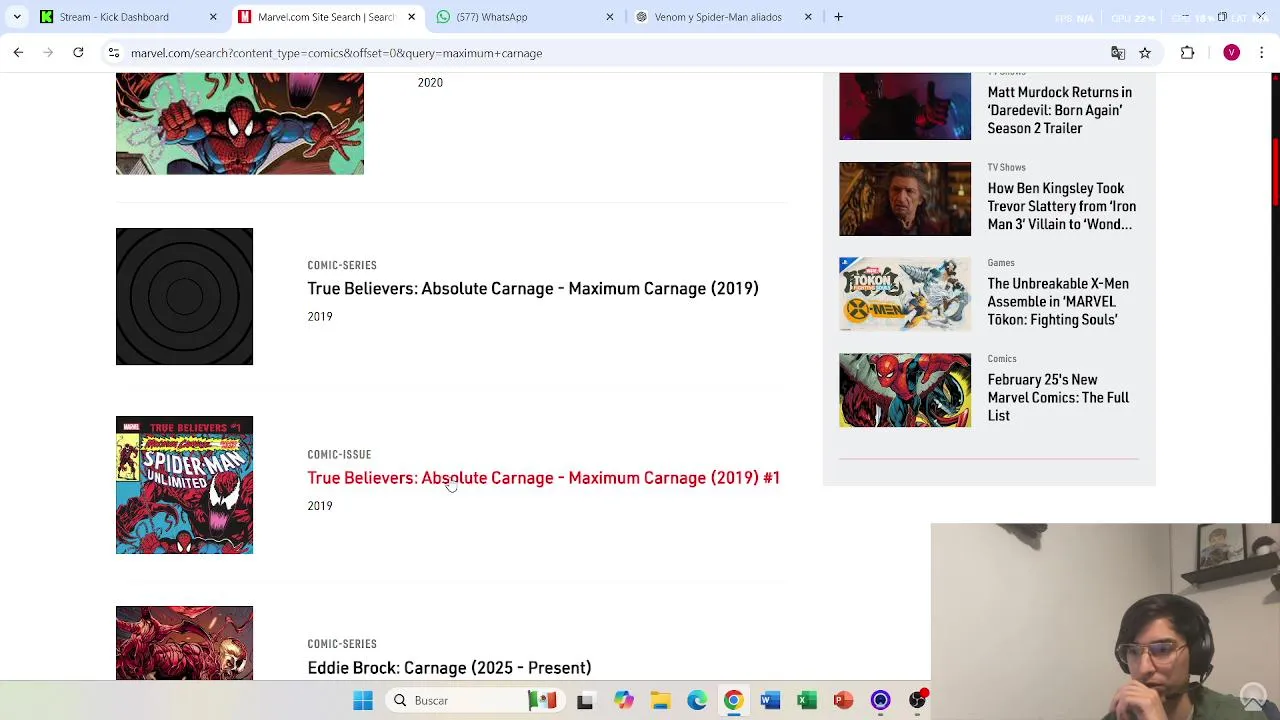Screen dimensions: 1280x720
Task: Click the black placeholder series thumbnail
Action: pos(184,296)
